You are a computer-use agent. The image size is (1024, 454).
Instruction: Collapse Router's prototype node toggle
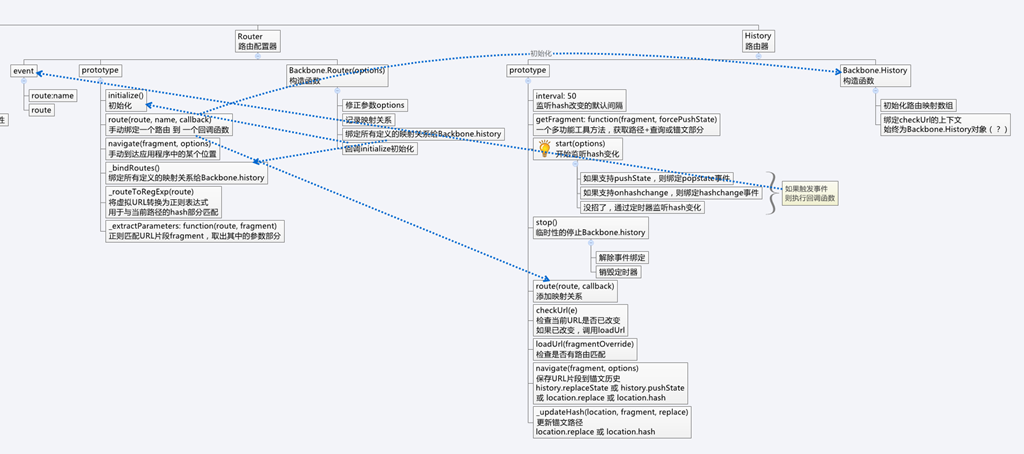pos(100,81)
